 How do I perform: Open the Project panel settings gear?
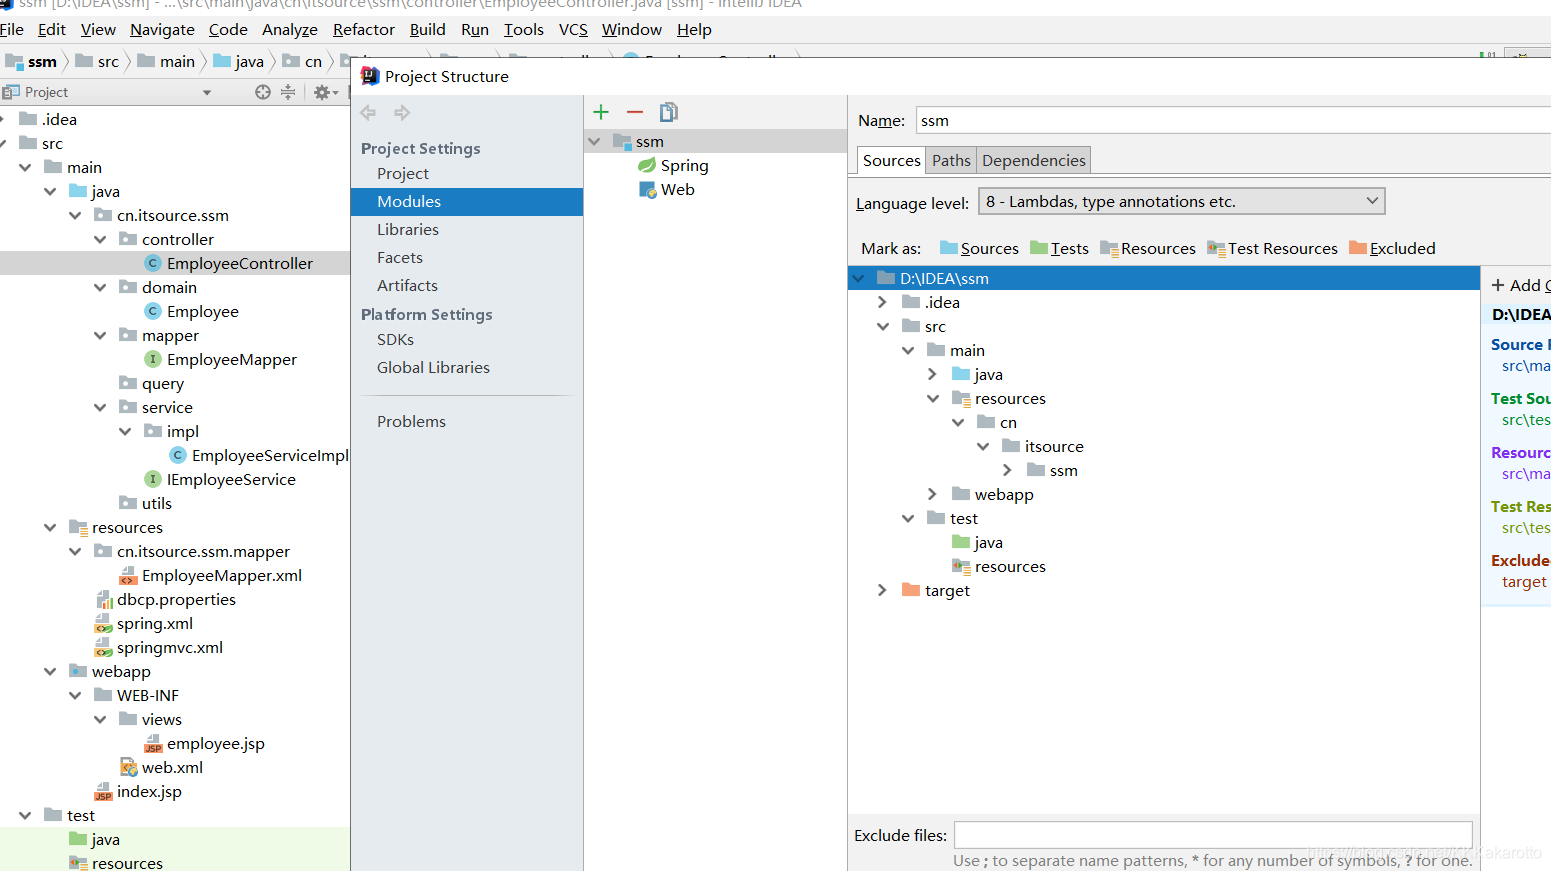tap(325, 92)
